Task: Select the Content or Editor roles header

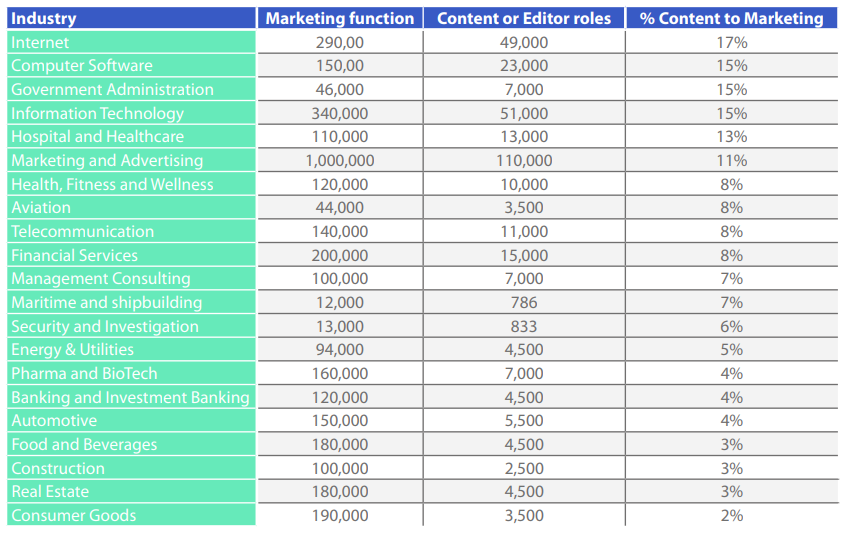Action: pos(523,18)
